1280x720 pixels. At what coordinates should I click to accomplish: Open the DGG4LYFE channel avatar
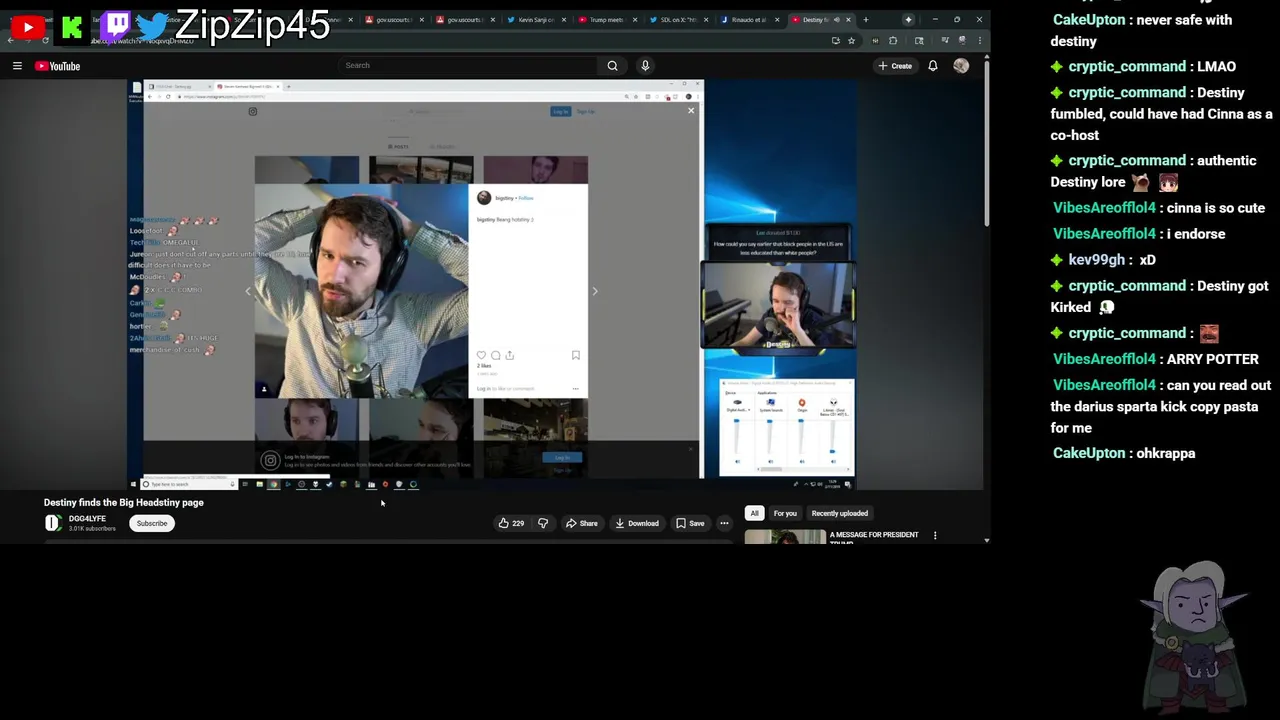click(x=53, y=523)
